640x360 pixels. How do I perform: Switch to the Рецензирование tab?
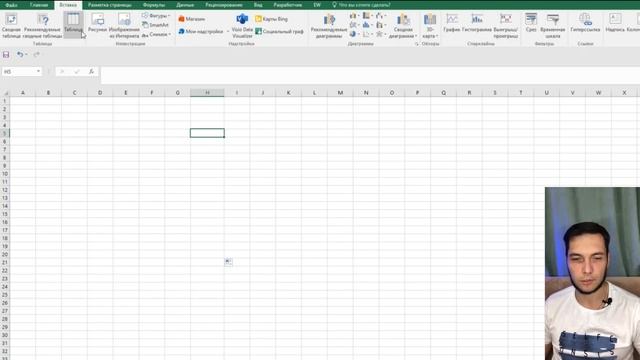pyautogui.click(x=224, y=5)
